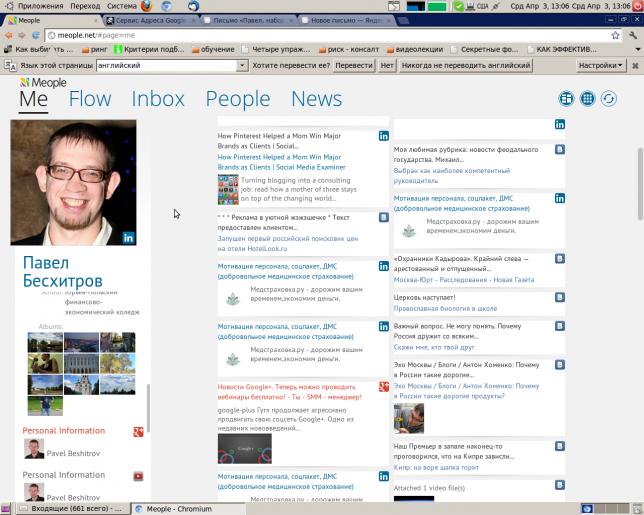Screen dimensions: 644x515
Task: Click the Meople - Chromium taskbar button
Action: pyautogui.click(x=189, y=509)
